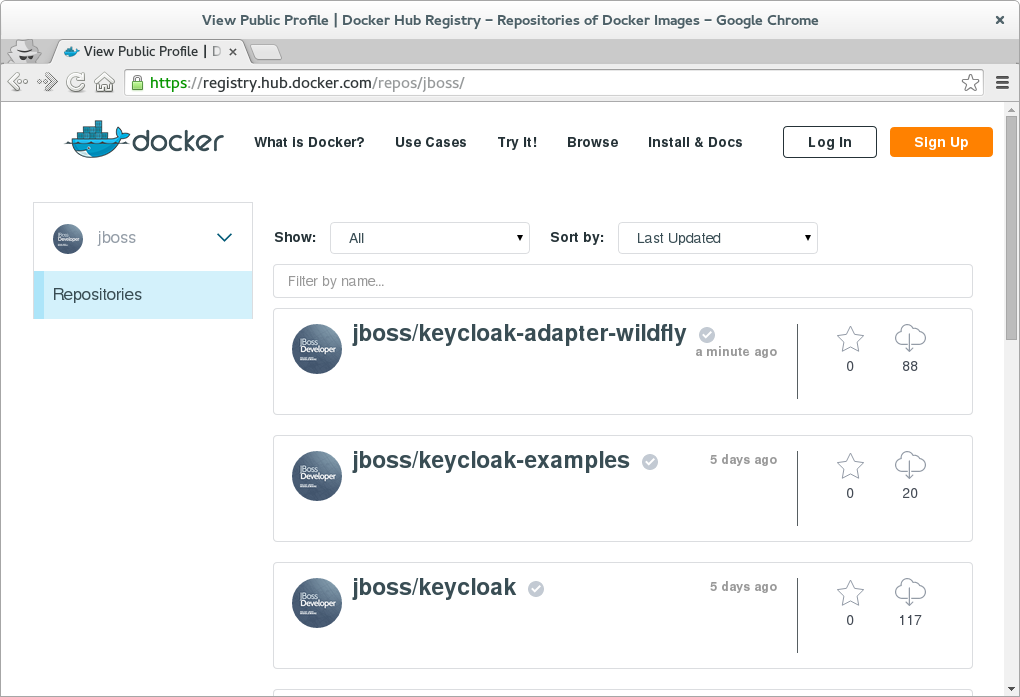Click the orange Sign Up button
Screen dimensions: 1020x697
940,141
